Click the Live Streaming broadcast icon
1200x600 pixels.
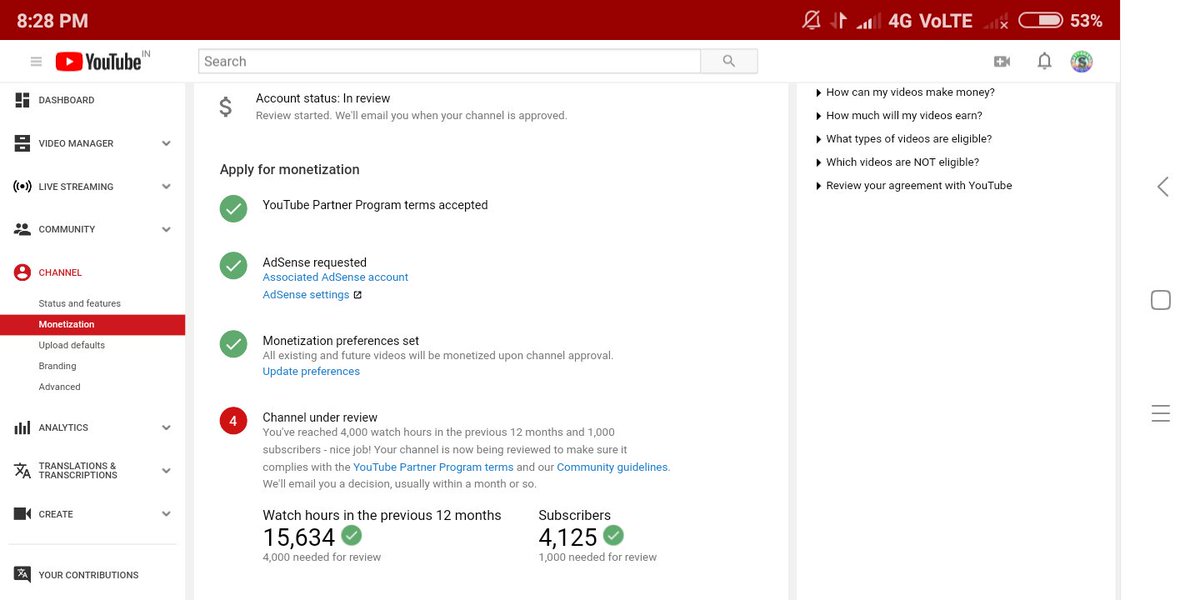click(x=22, y=186)
